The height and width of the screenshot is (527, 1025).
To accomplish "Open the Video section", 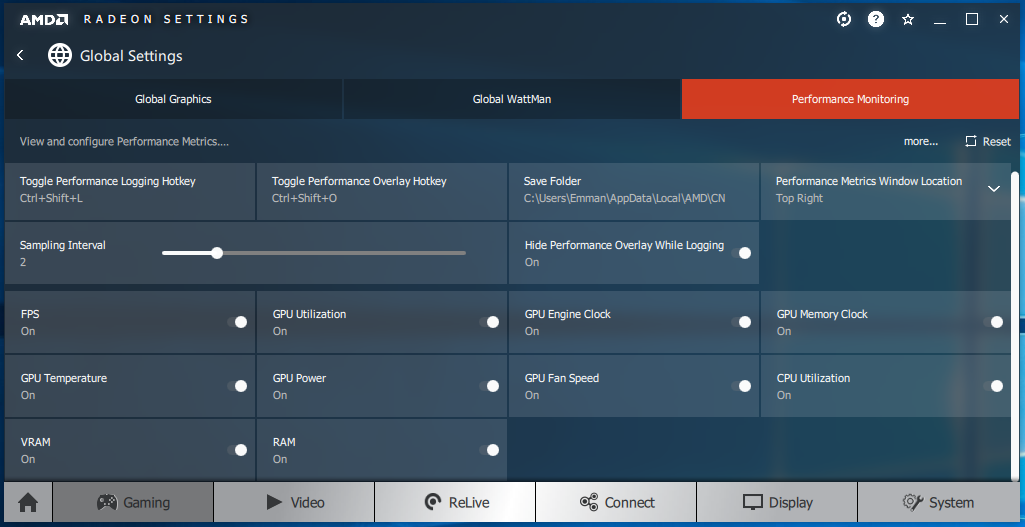I will 294,502.
